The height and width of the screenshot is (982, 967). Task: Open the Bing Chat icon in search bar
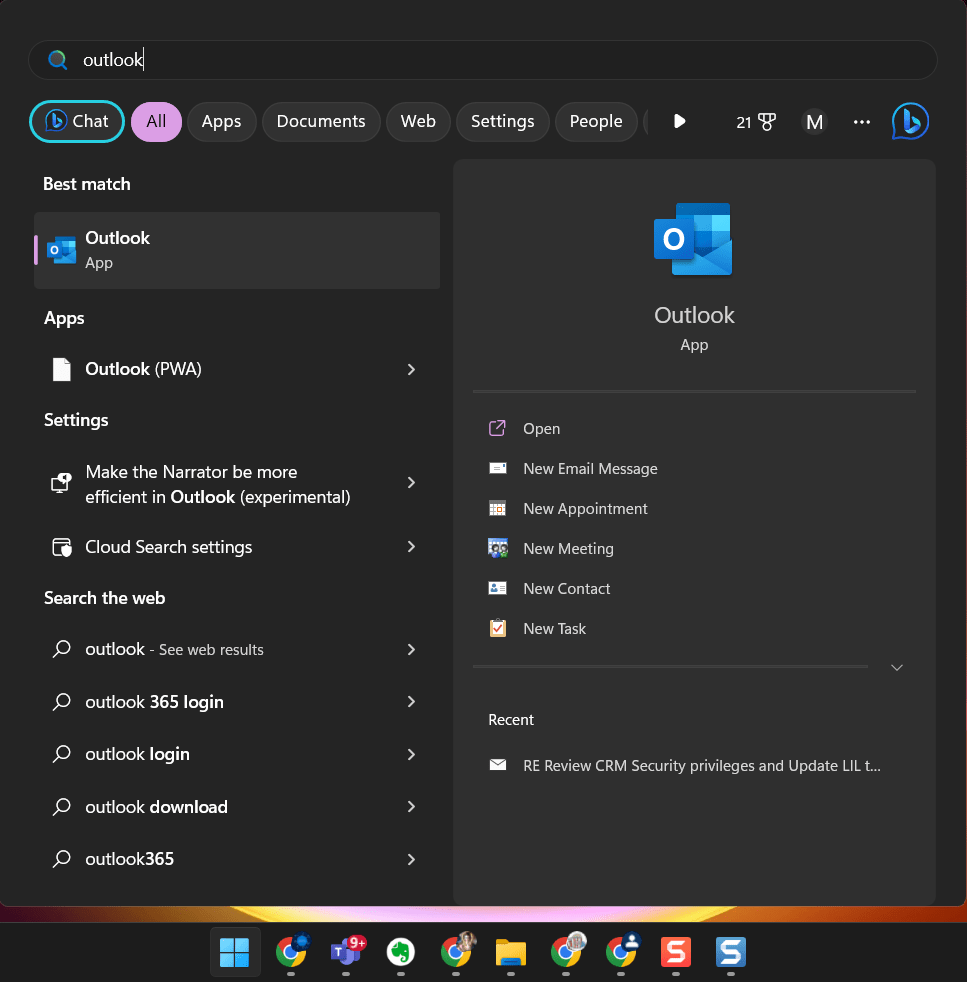[x=910, y=121]
